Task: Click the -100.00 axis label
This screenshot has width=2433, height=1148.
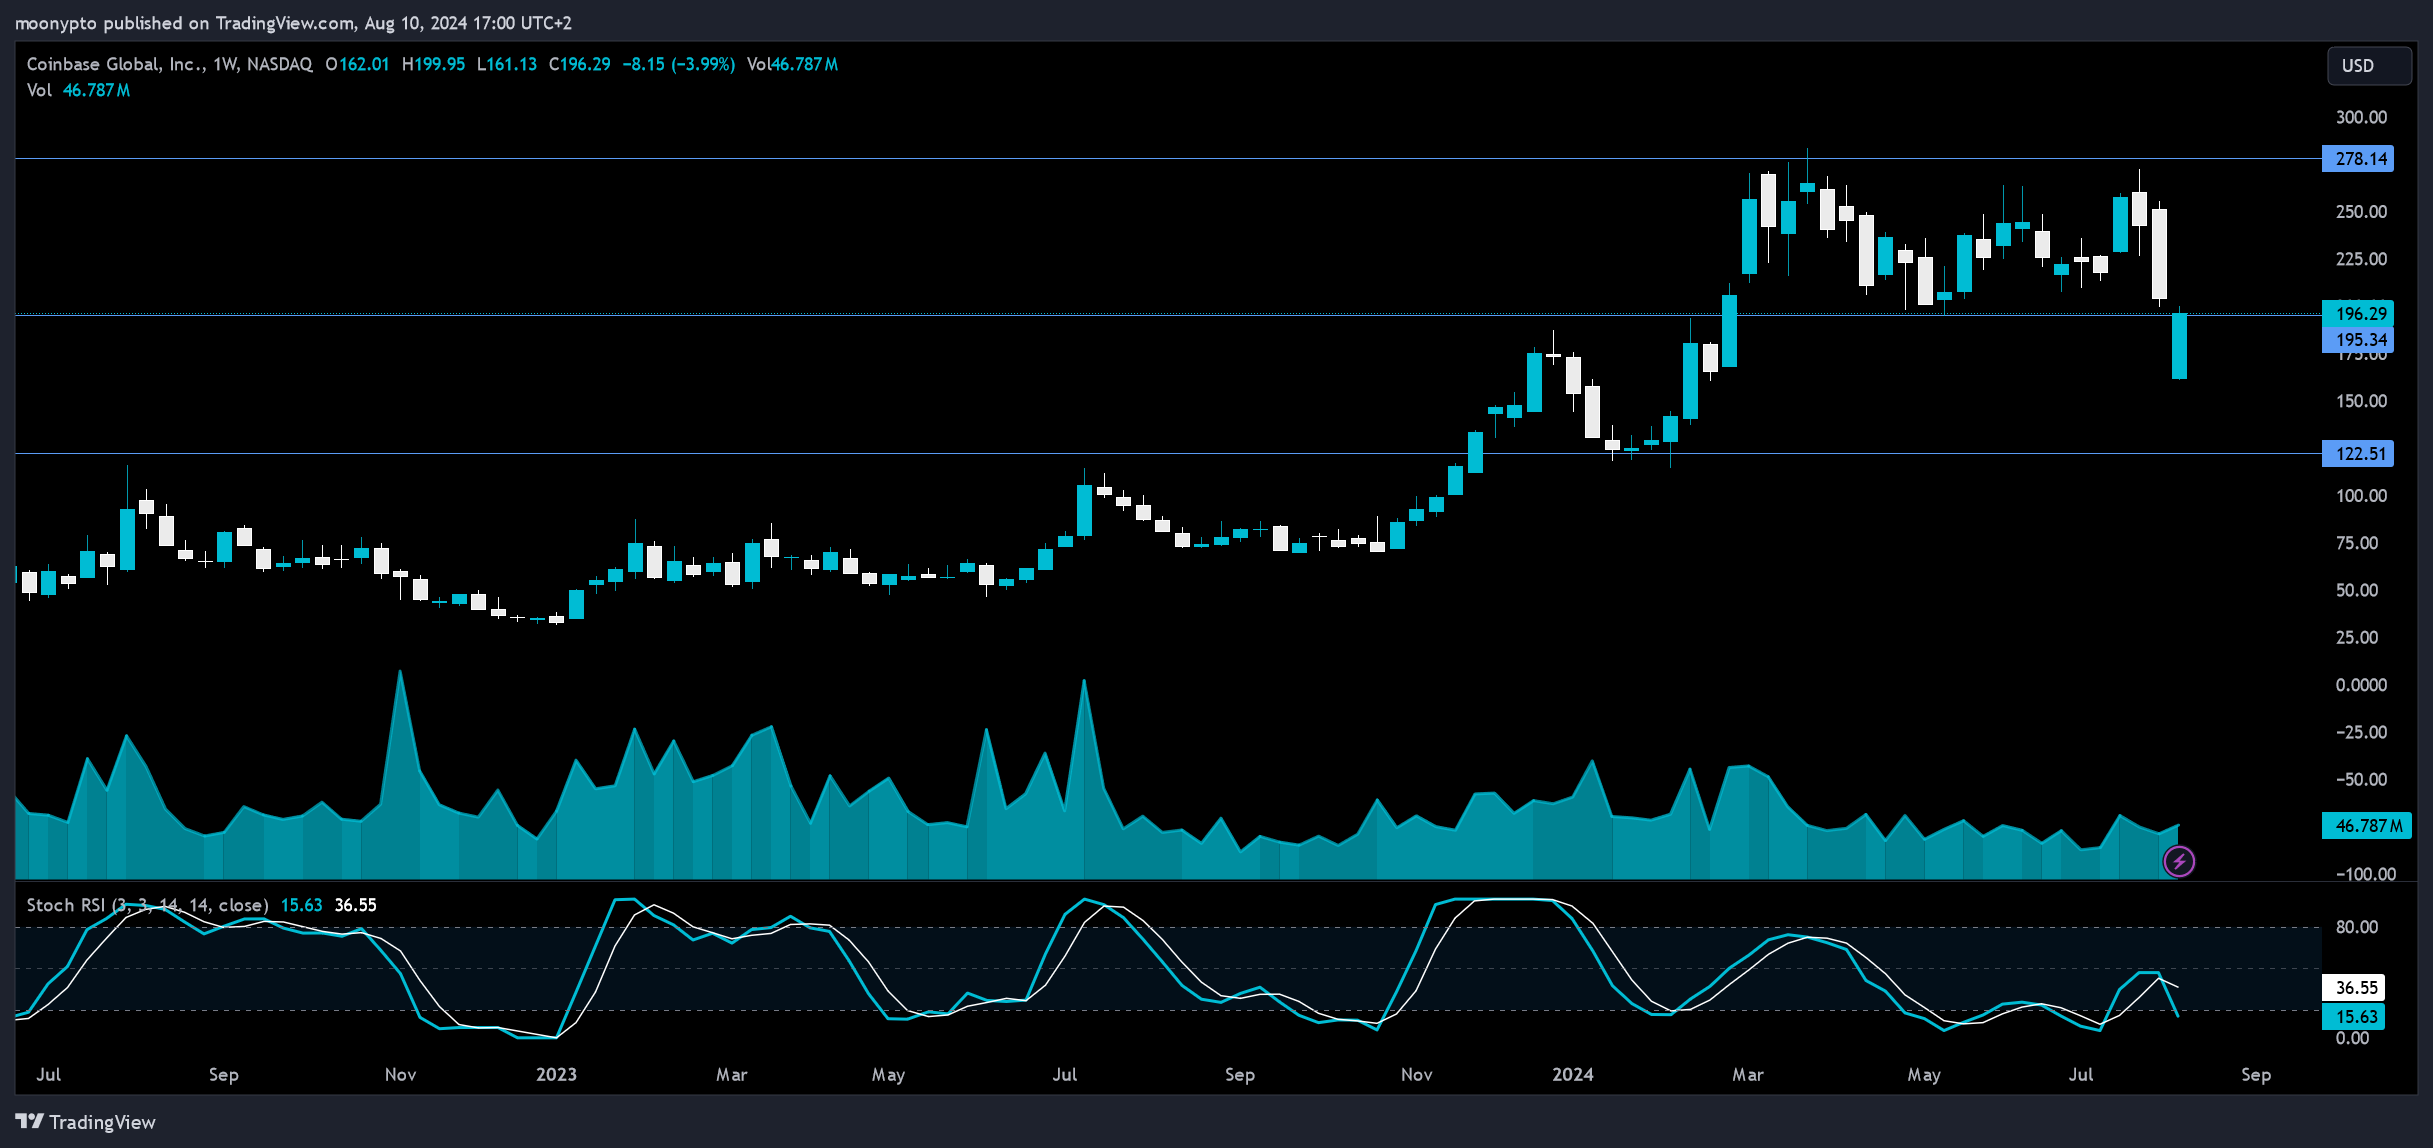Action: 2365,874
